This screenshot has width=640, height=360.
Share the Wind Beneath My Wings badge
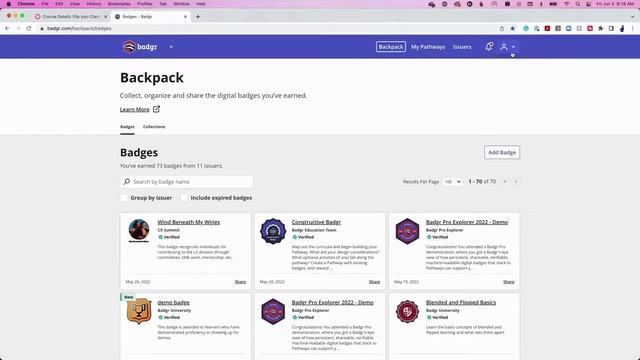tap(240, 282)
